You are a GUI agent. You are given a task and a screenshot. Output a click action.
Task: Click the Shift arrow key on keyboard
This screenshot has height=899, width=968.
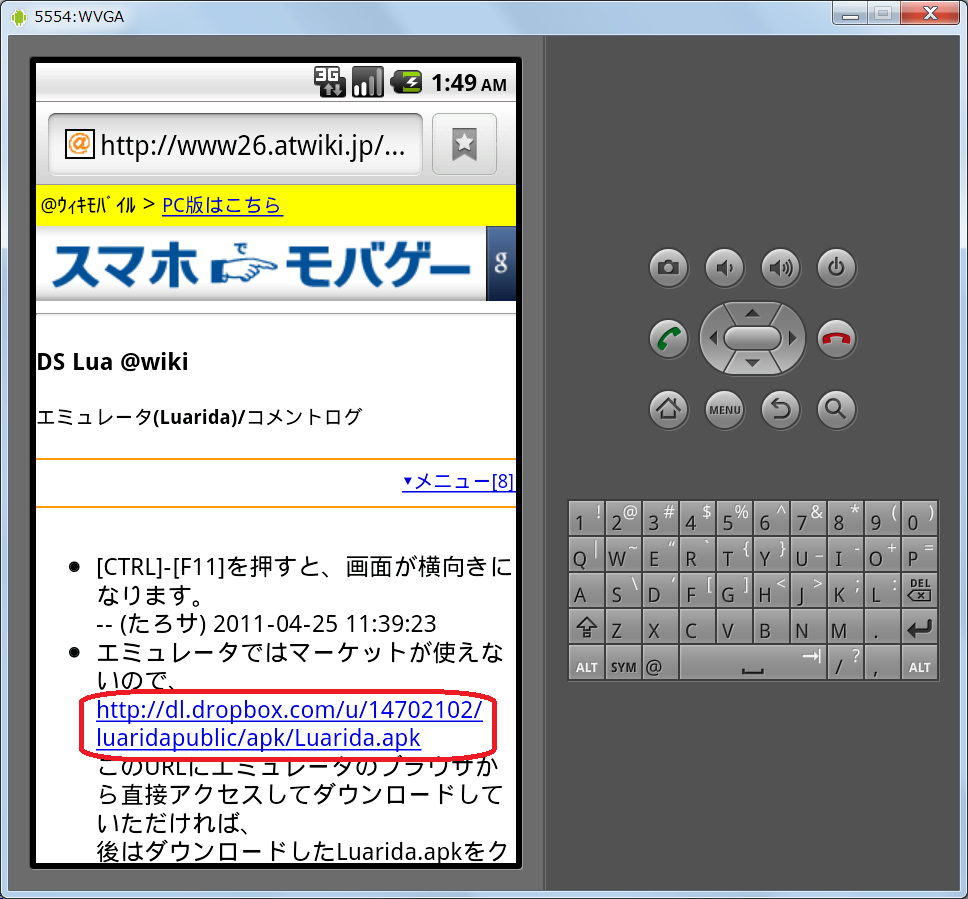(586, 629)
